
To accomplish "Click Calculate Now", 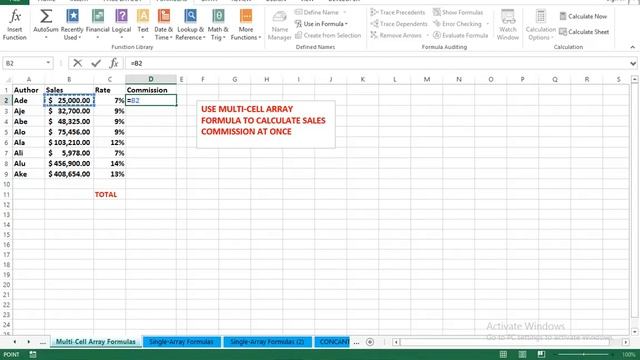I will tap(583, 16).
